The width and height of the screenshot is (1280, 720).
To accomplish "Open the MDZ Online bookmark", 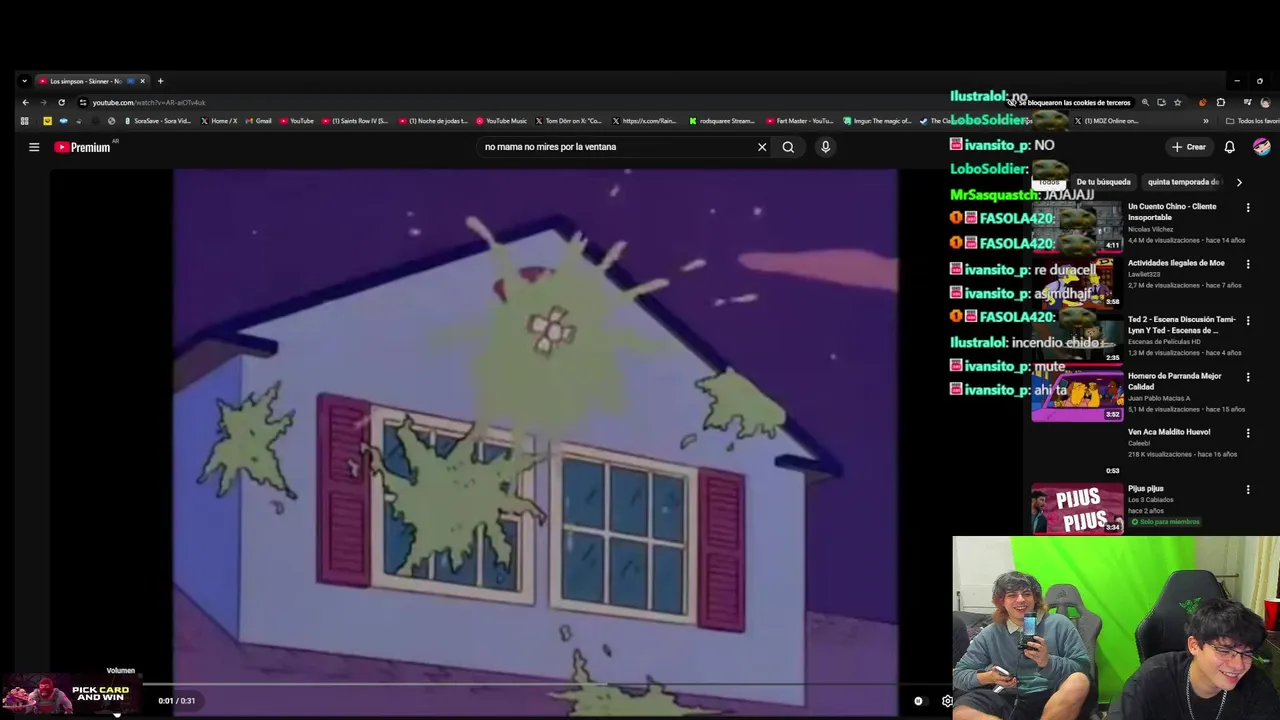I will 1106,121.
